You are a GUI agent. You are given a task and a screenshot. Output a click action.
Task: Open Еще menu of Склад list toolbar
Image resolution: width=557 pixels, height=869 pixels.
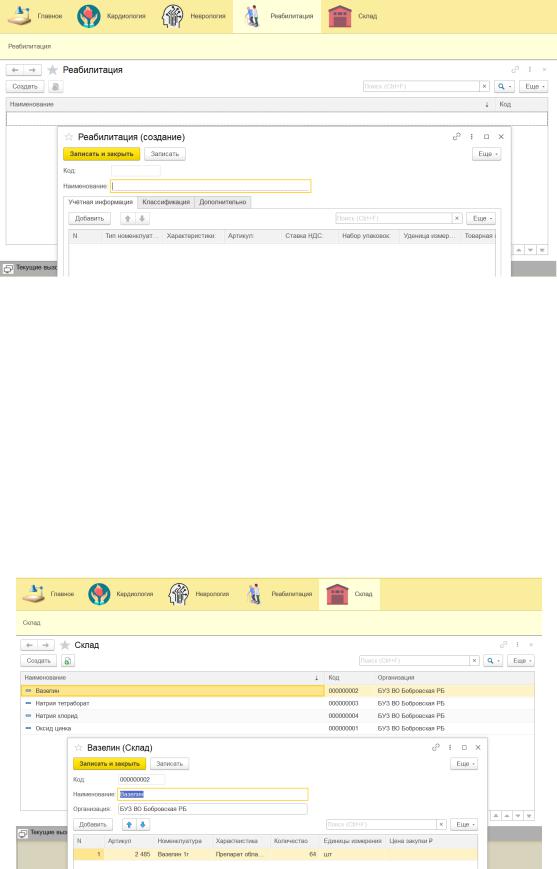(521, 661)
